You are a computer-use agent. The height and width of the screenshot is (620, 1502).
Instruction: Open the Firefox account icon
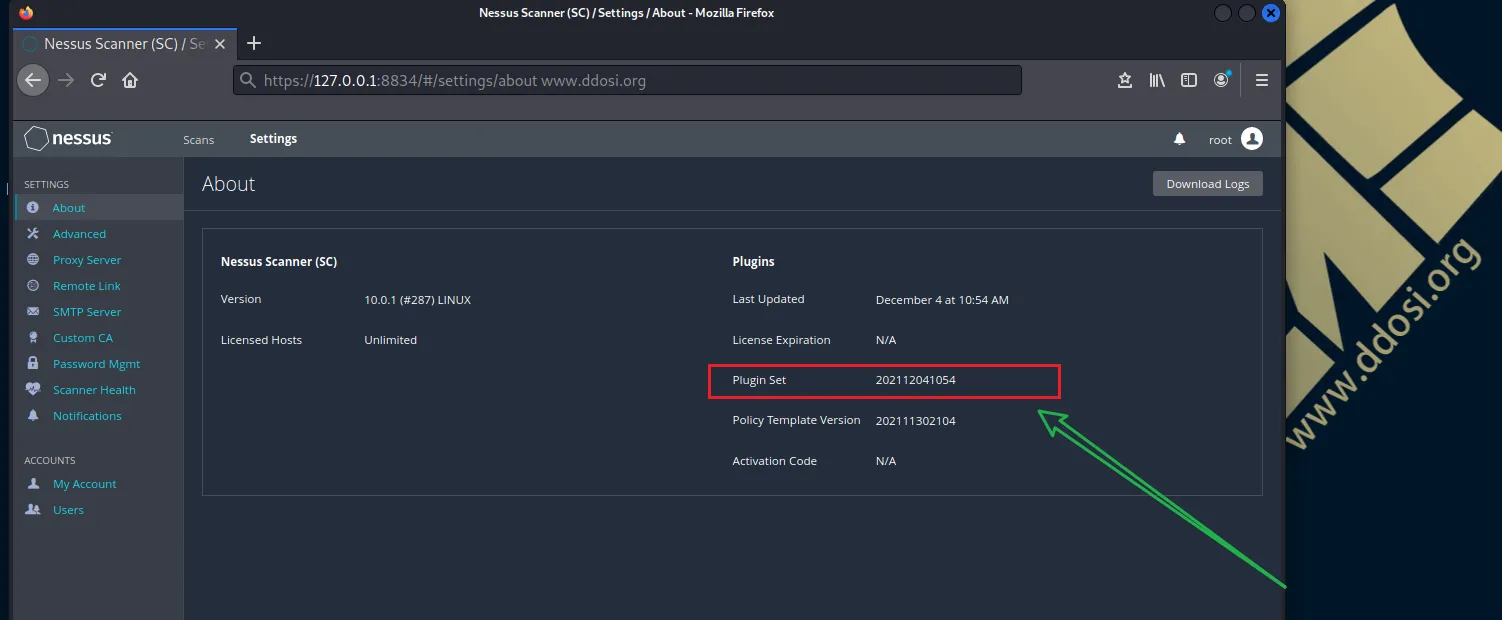pyautogui.click(x=1221, y=80)
